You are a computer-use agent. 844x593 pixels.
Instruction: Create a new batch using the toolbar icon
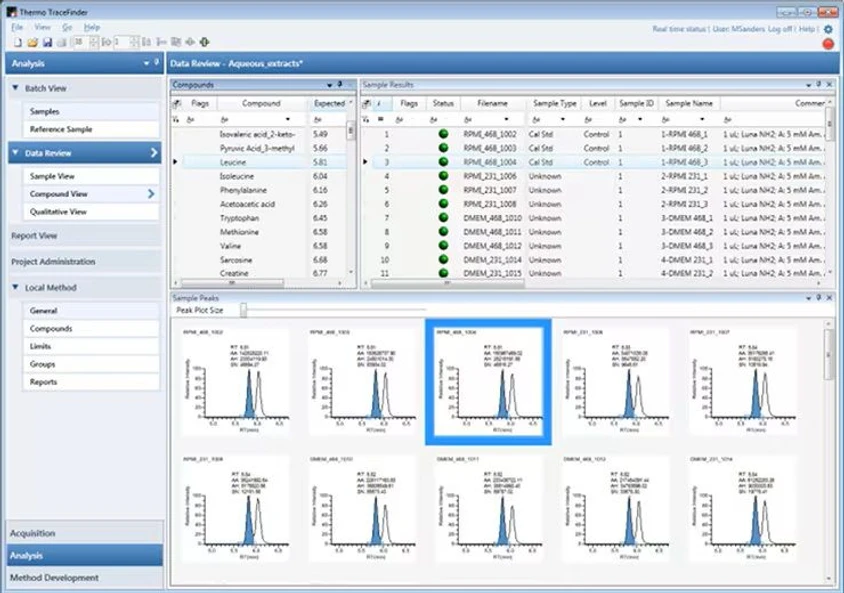(x=16, y=42)
